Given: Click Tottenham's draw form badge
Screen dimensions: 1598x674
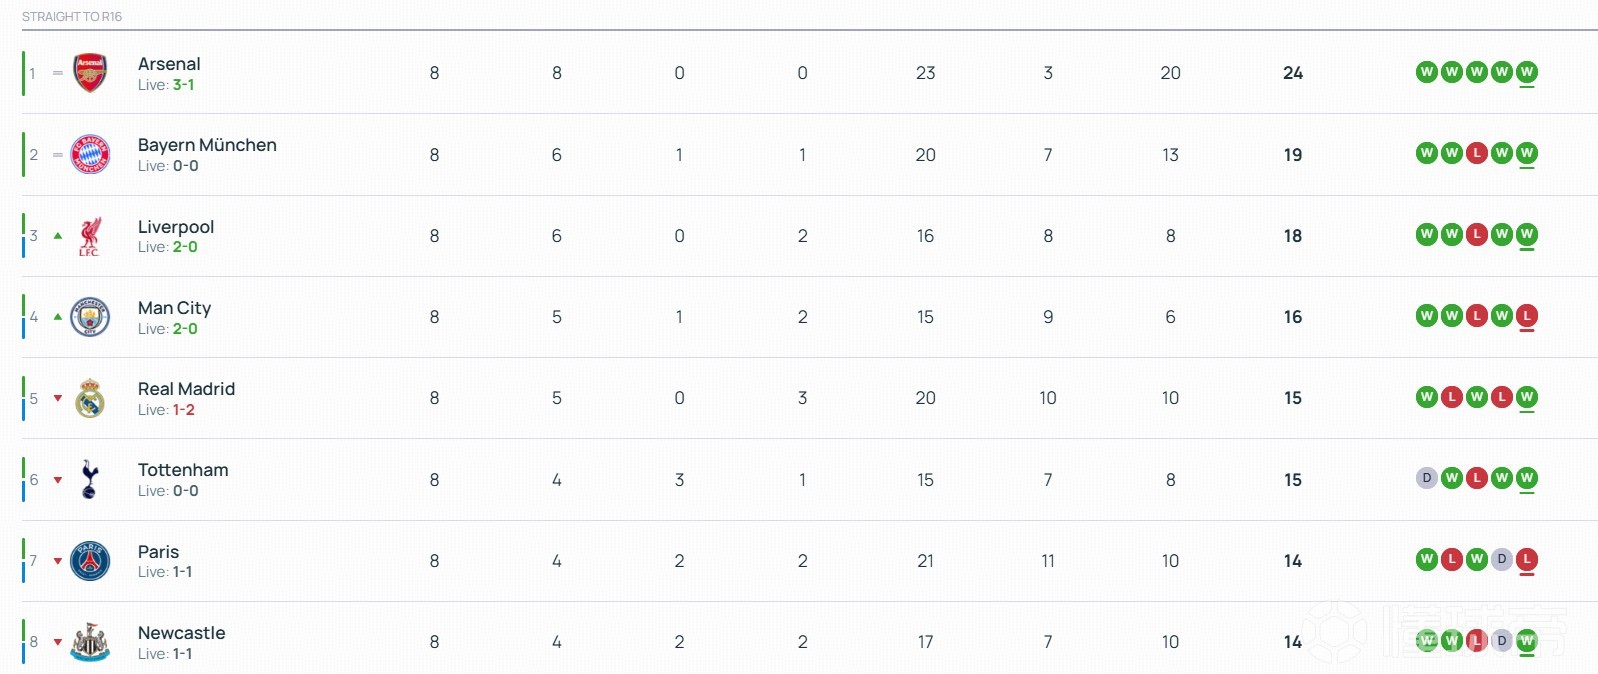Looking at the screenshot, I should click(x=1427, y=478).
